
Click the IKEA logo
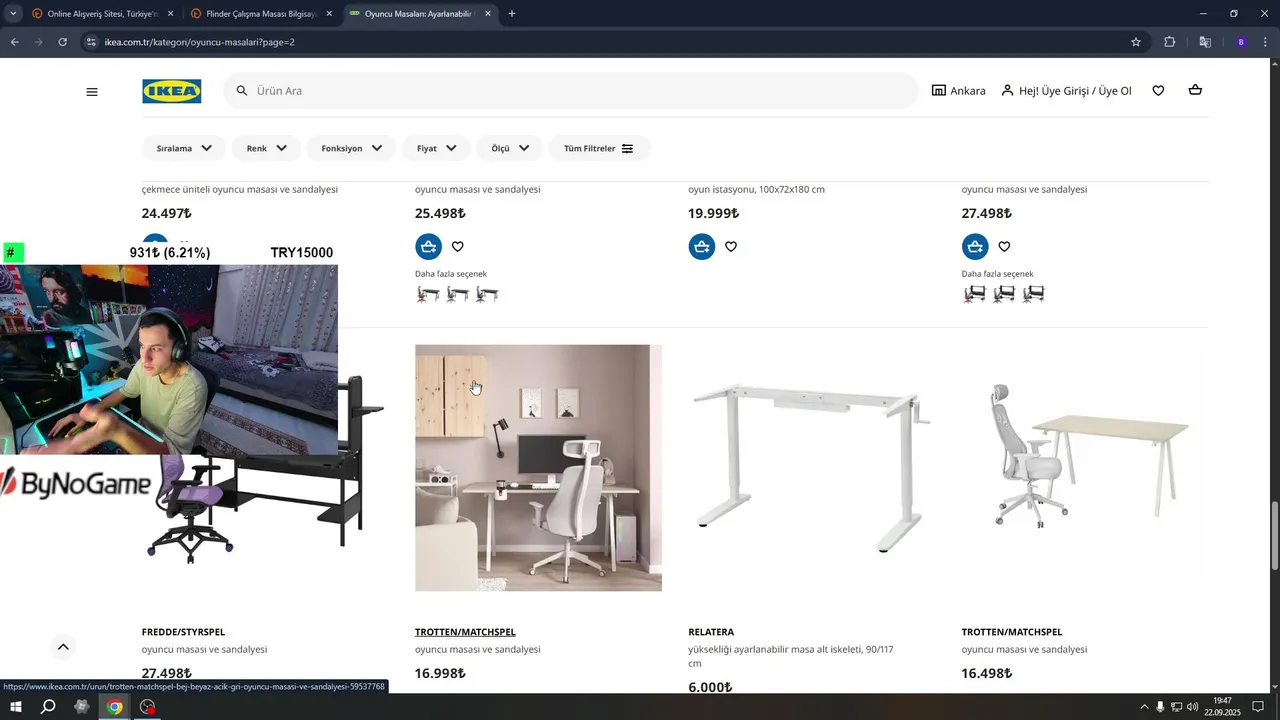tap(172, 91)
